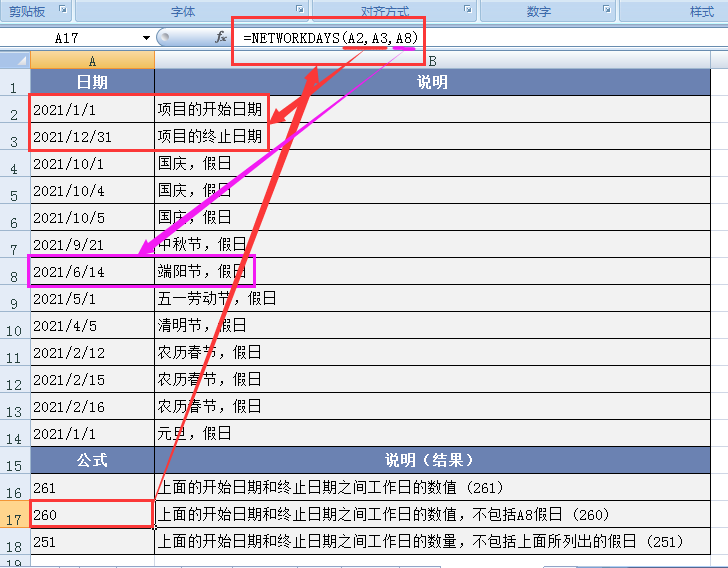The width and height of the screenshot is (728, 568).
Task: Open the Alignment (对齐方式) dialog launcher
Action: coord(468,9)
